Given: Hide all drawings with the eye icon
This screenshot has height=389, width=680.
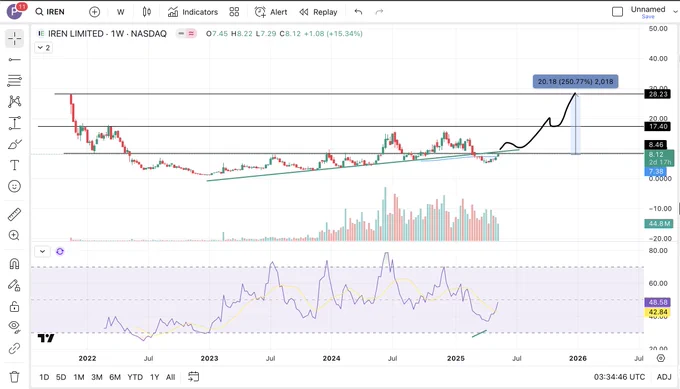Looking at the screenshot, I should click(14, 327).
